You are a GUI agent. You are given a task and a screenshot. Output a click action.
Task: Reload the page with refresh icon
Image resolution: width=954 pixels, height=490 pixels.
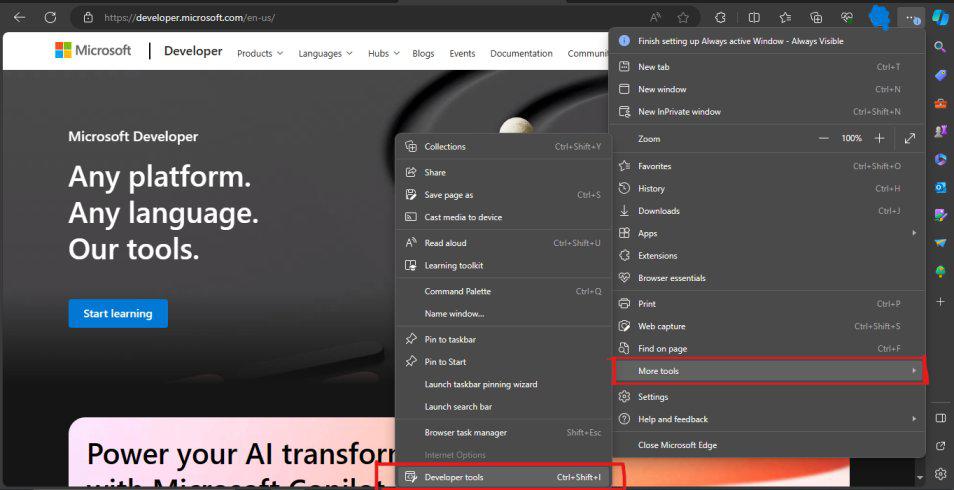tap(50, 18)
